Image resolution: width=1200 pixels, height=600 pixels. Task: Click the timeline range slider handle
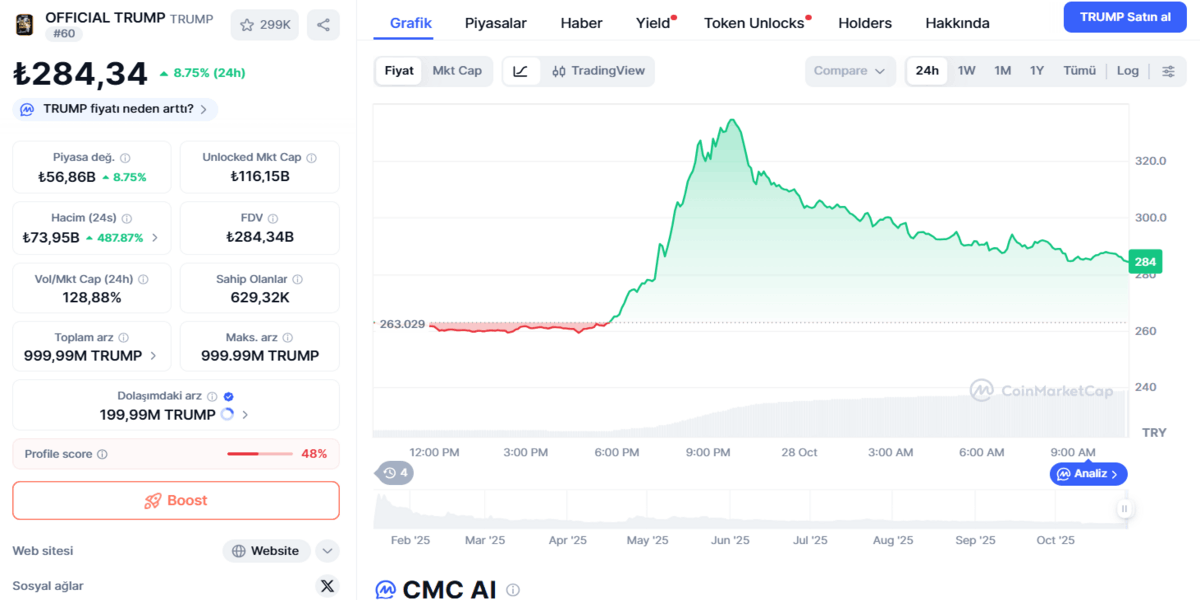pyautogui.click(x=1124, y=509)
